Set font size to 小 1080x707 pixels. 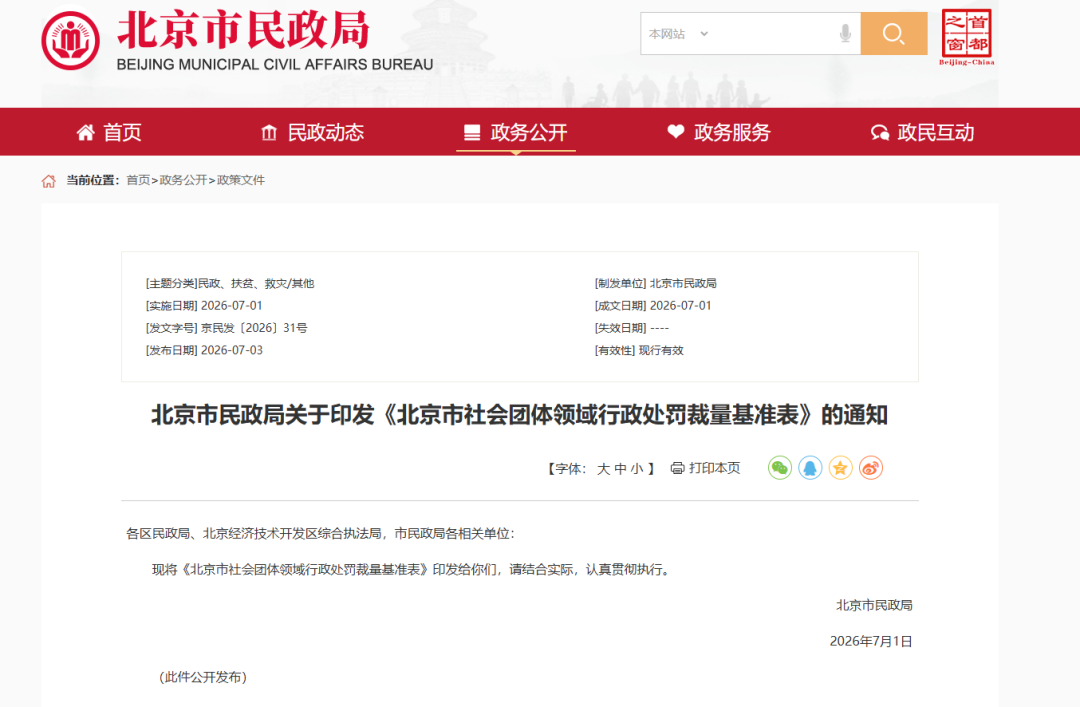tap(637, 469)
